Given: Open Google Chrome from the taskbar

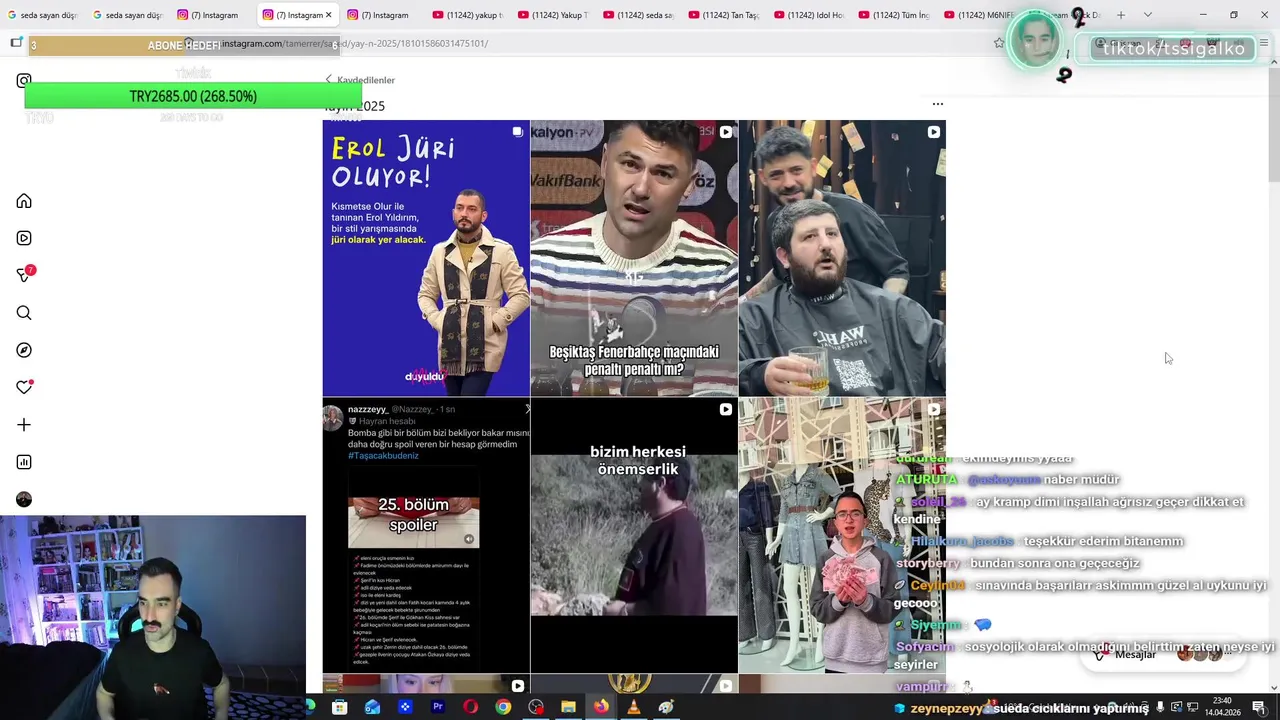Looking at the screenshot, I should pyautogui.click(x=503, y=707).
